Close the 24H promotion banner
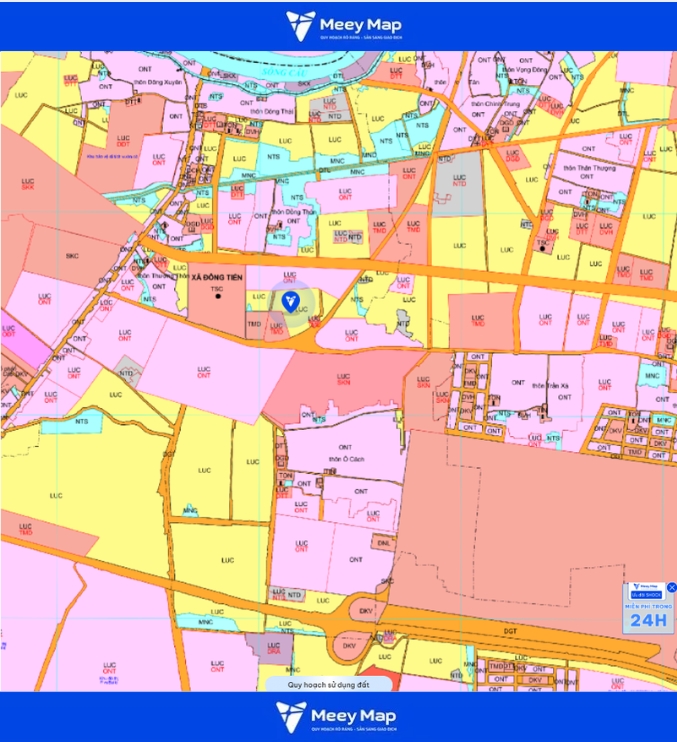Image resolution: width=677 pixels, height=742 pixels. [x=671, y=587]
